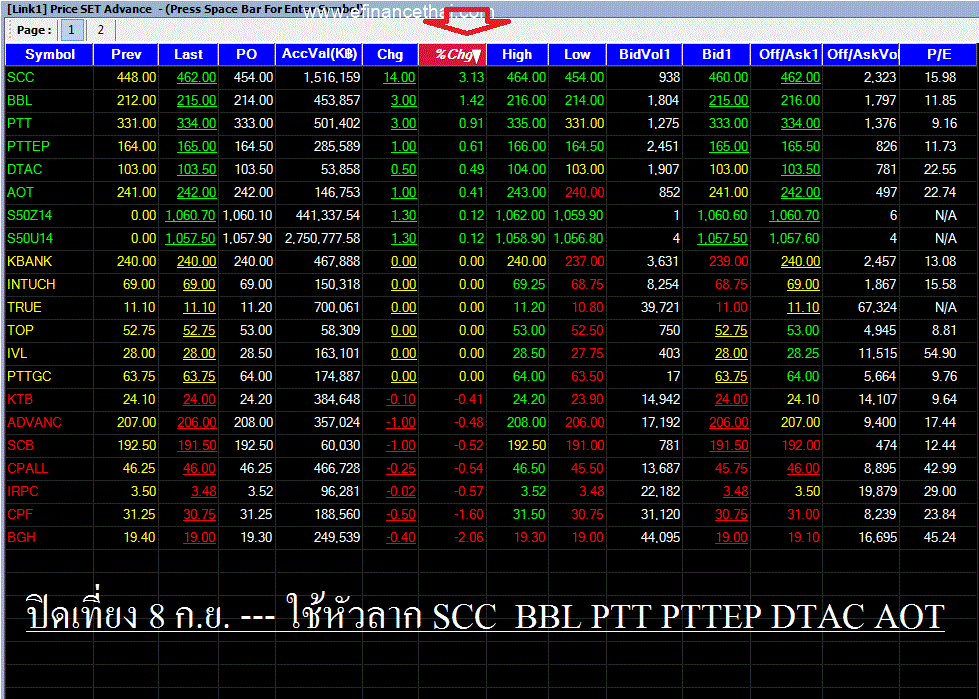The height and width of the screenshot is (699, 979).
Task: Select the KTB symbol
Action: [x=20, y=400]
